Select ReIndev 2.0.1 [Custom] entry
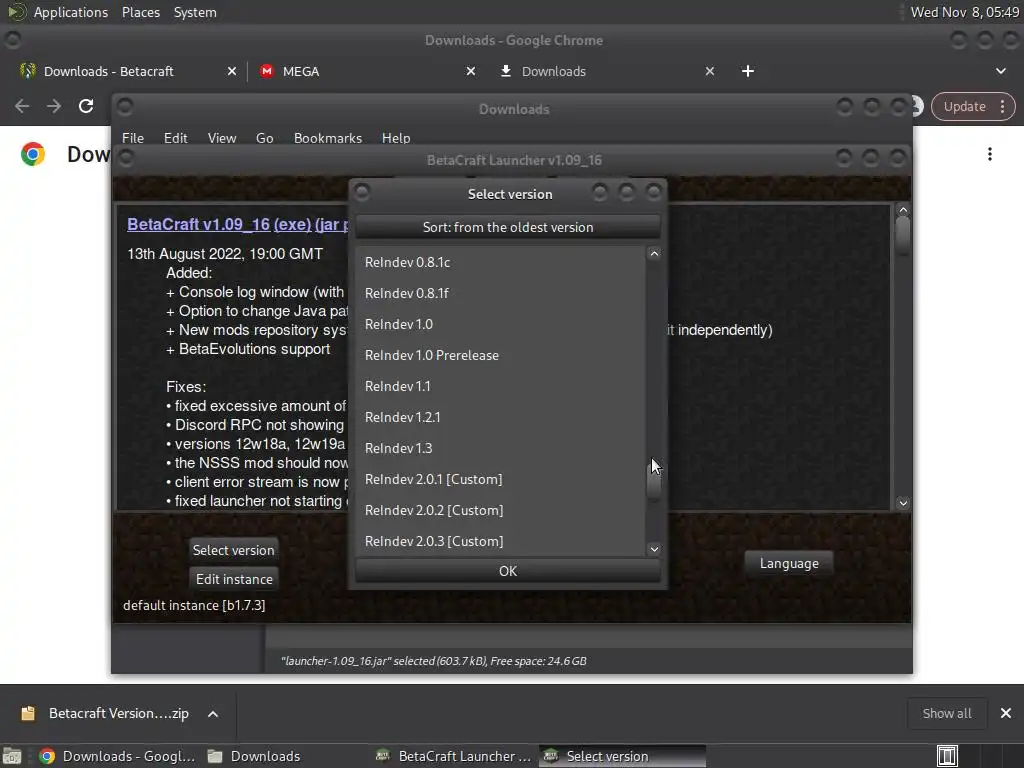Image resolution: width=1024 pixels, height=768 pixels. coord(500,479)
